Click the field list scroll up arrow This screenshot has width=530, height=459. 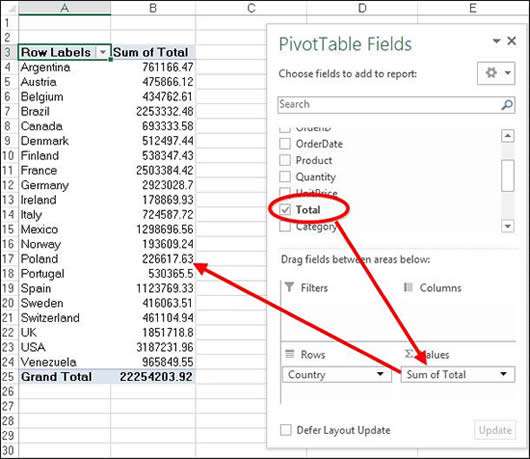tap(507, 136)
